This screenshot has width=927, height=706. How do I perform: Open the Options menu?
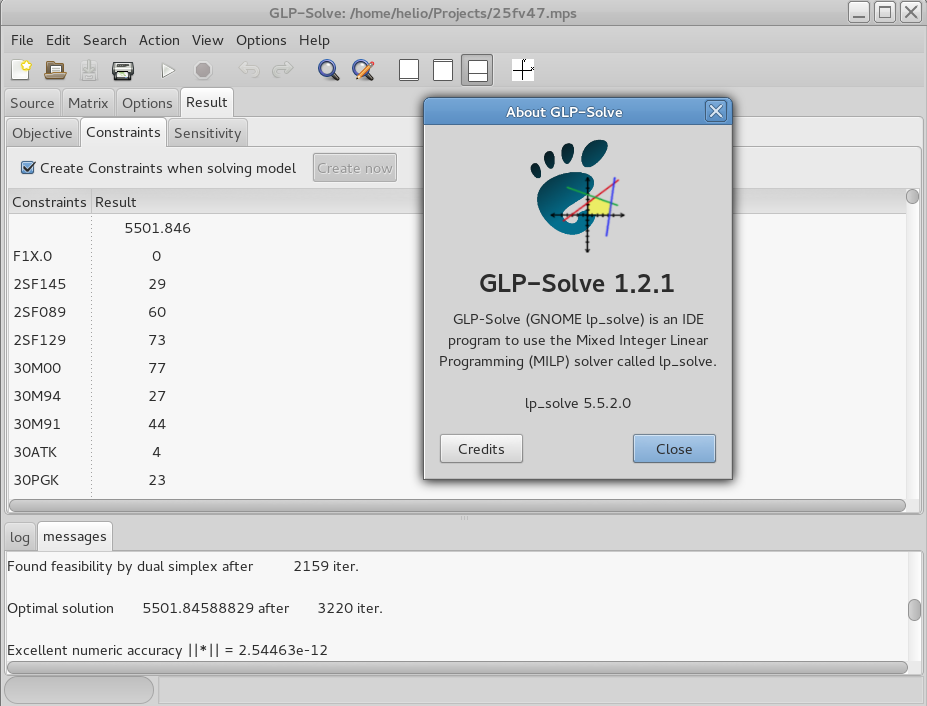click(x=261, y=40)
